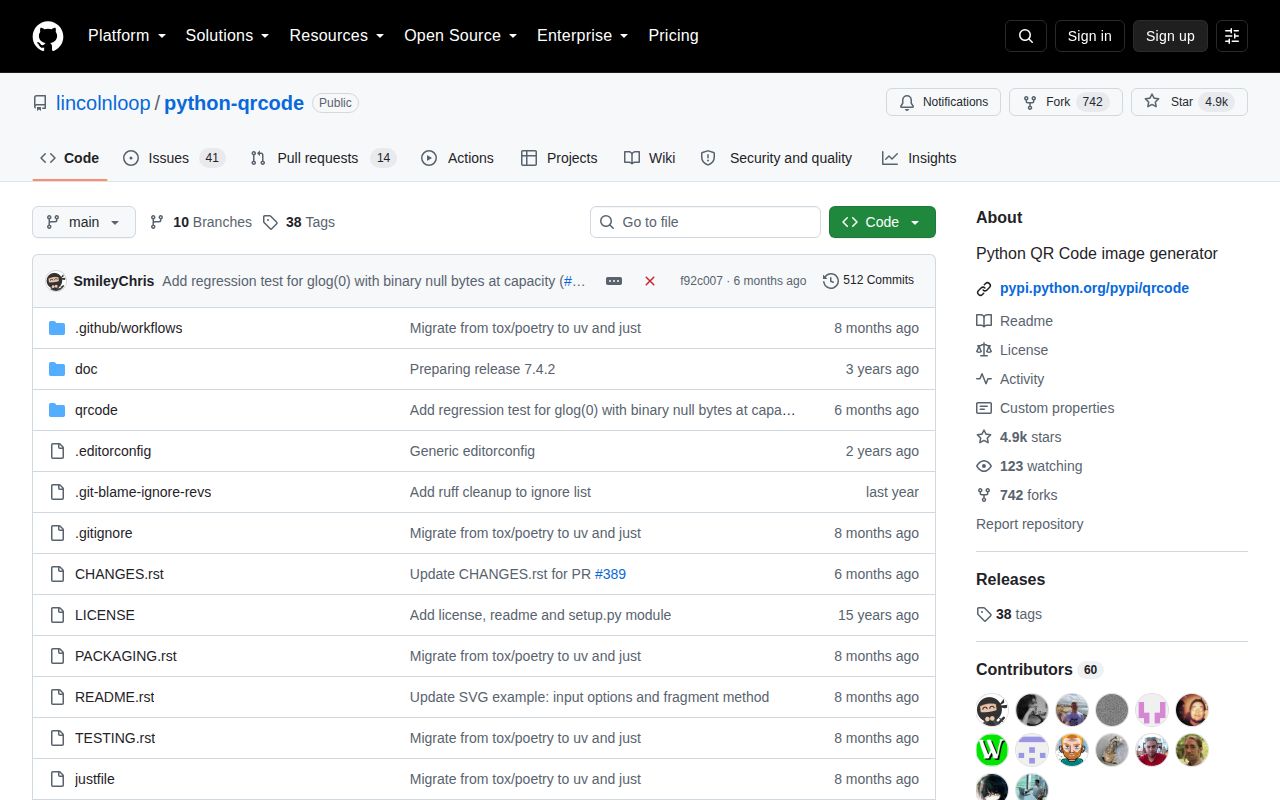This screenshot has width=1280, height=800.
Task: Switch to the Insights tab
Action: [x=919, y=158]
